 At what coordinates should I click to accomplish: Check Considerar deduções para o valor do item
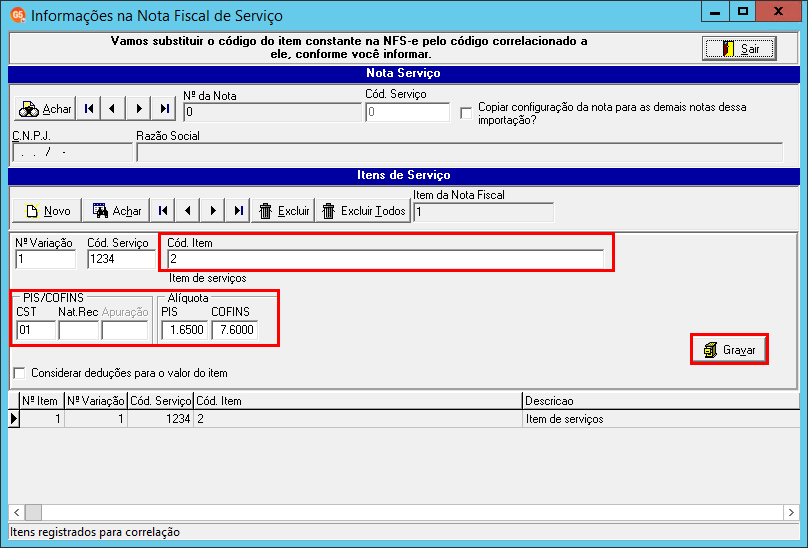coord(20,373)
